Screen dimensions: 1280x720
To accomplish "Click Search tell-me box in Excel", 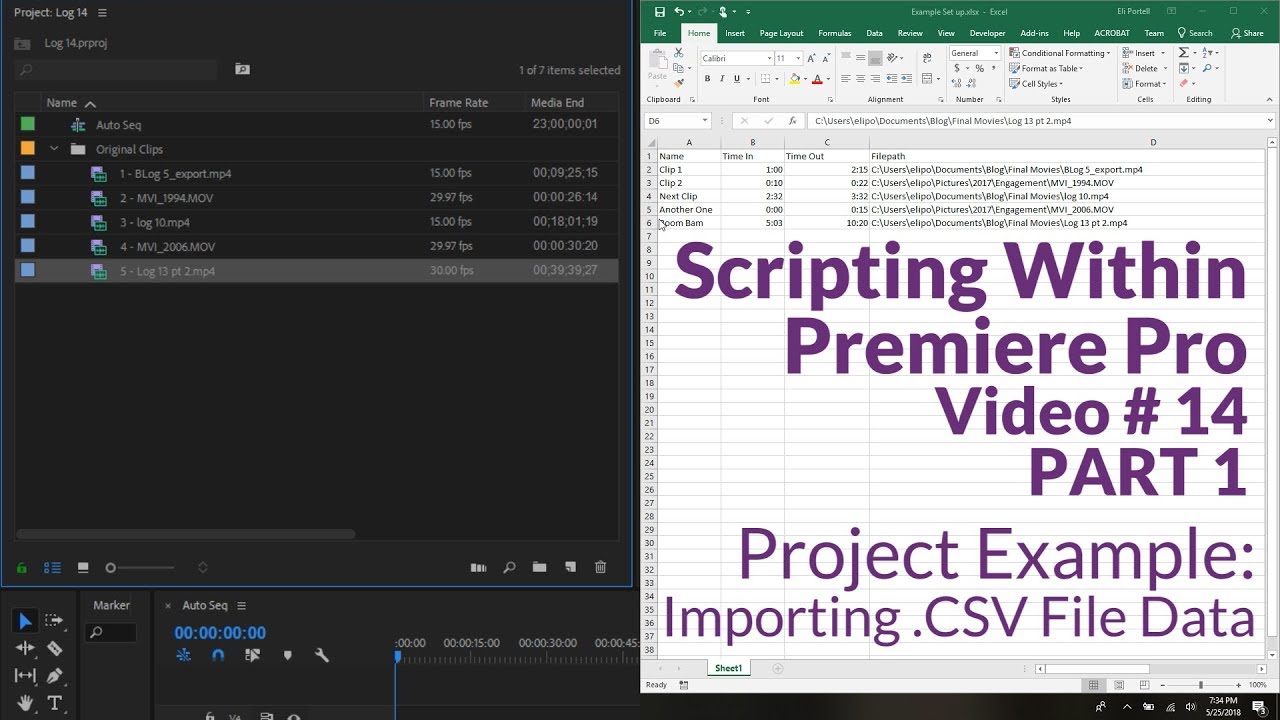I will (x=1194, y=33).
